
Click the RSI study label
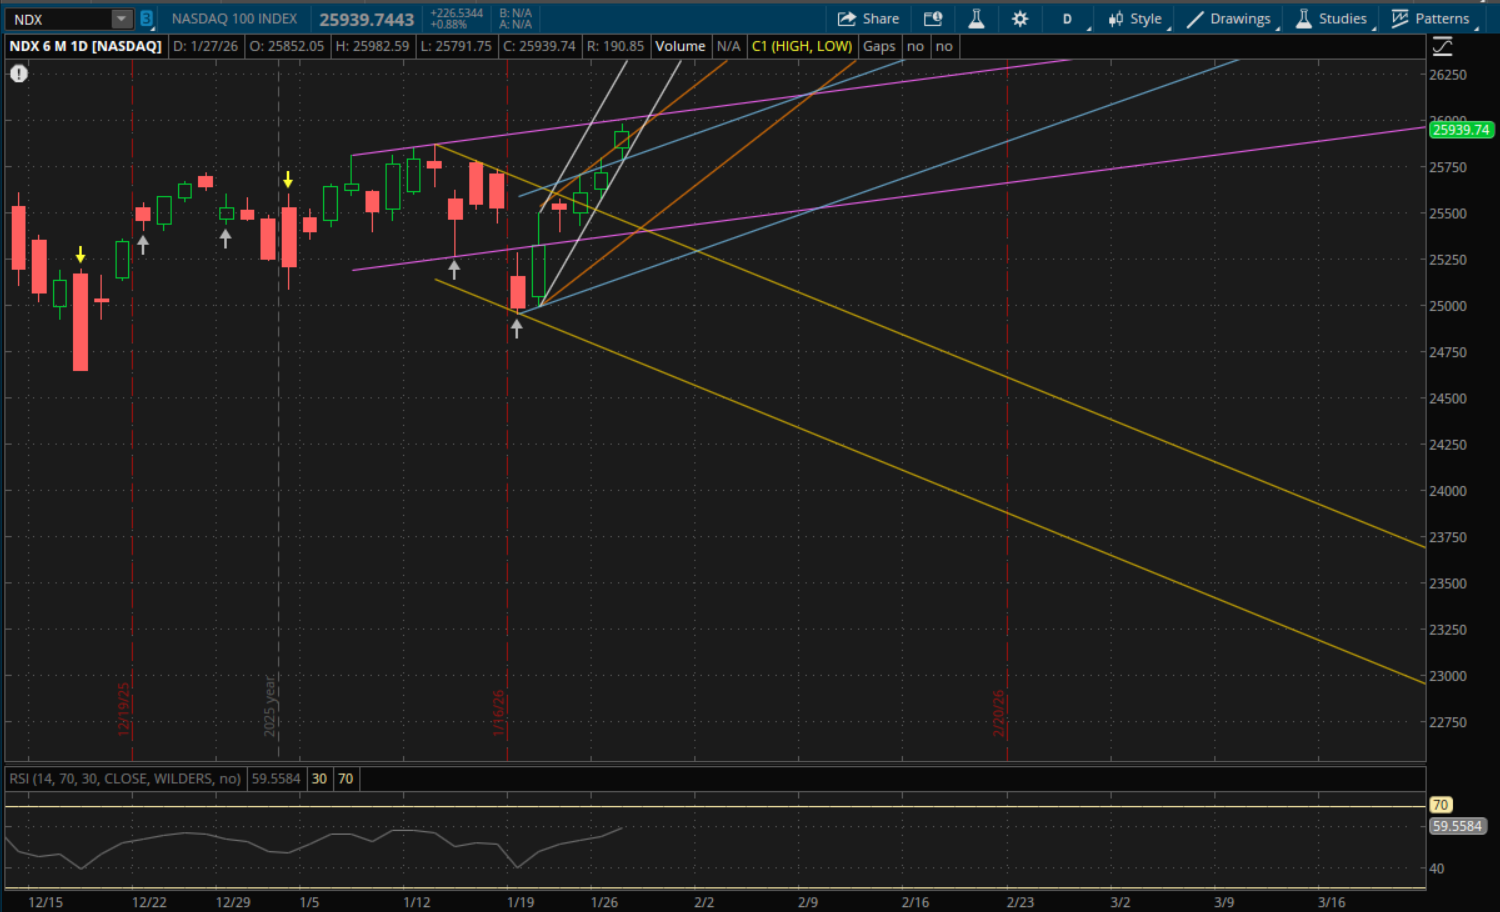click(125, 778)
